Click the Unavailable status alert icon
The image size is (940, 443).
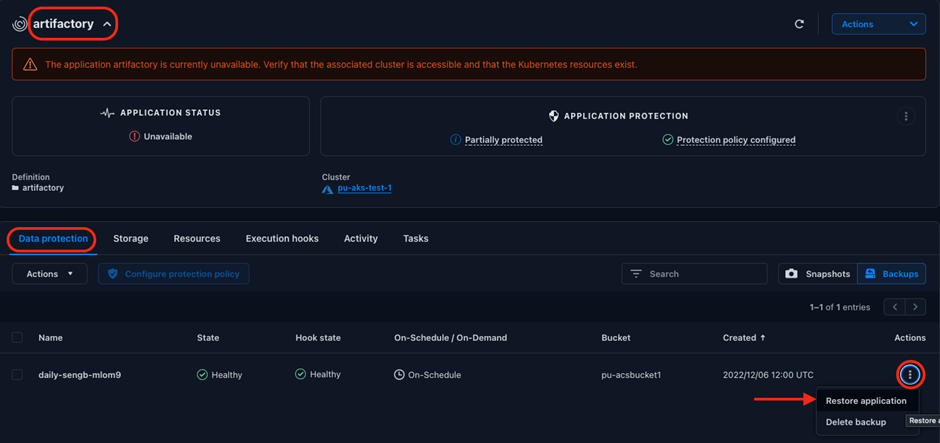pos(134,137)
